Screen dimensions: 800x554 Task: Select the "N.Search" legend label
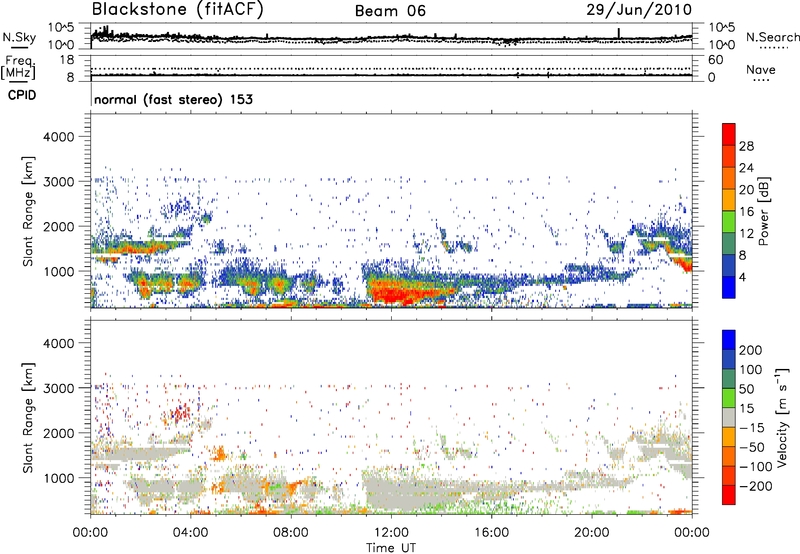[772, 37]
